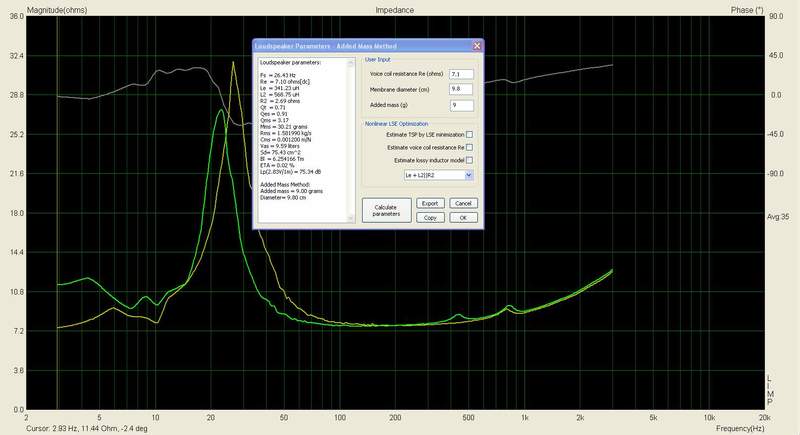Check Estimate lossy inductor model option
This screenshot has height=435, width=800.
pyautogui.click(x=469, y=160)
